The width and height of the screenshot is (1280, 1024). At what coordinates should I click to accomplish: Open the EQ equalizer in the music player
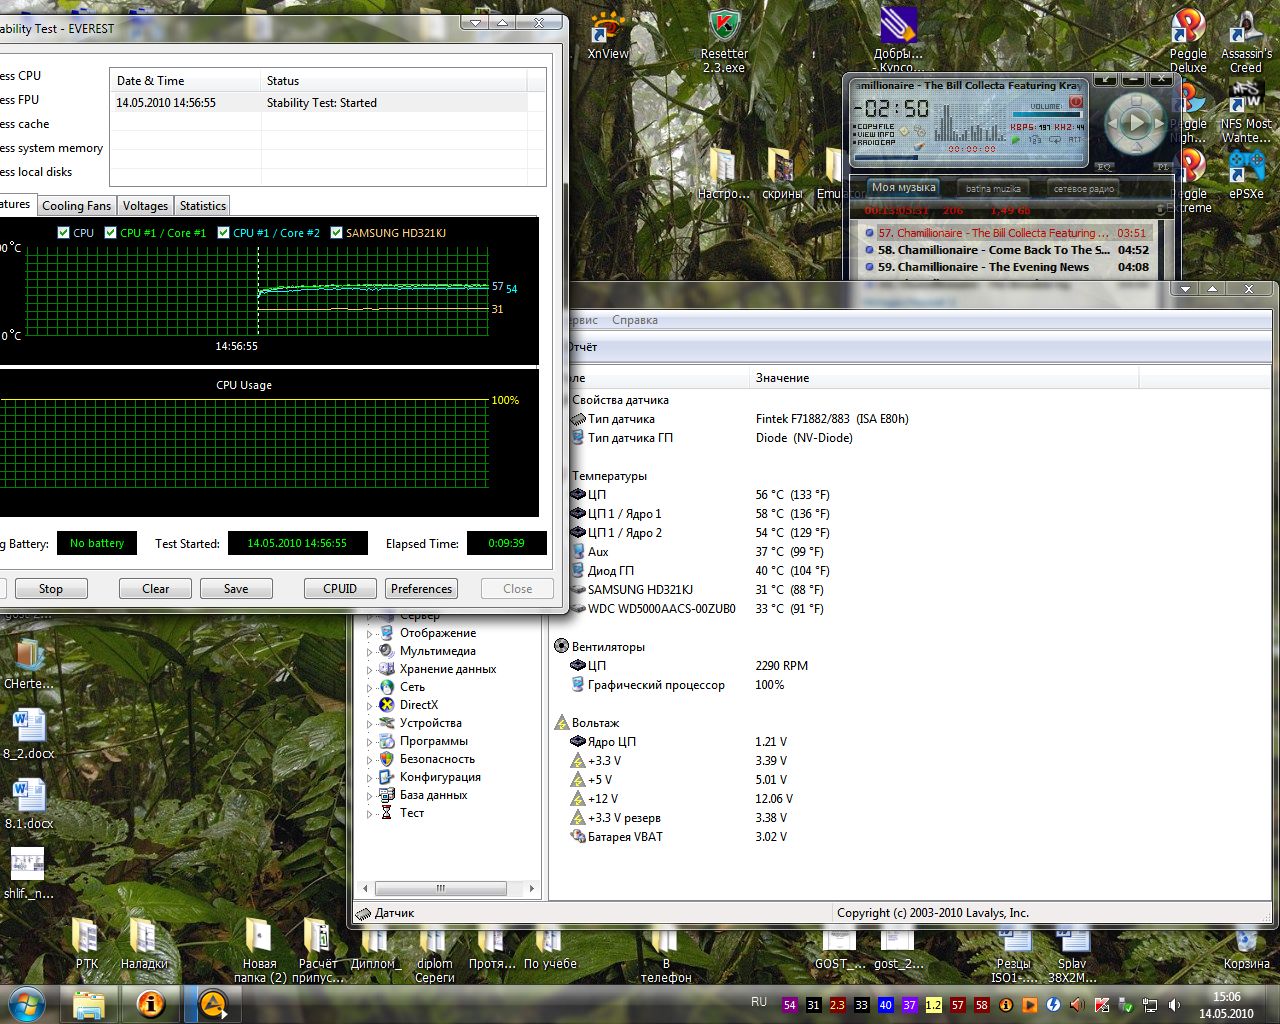click(x=1105, y=167)
